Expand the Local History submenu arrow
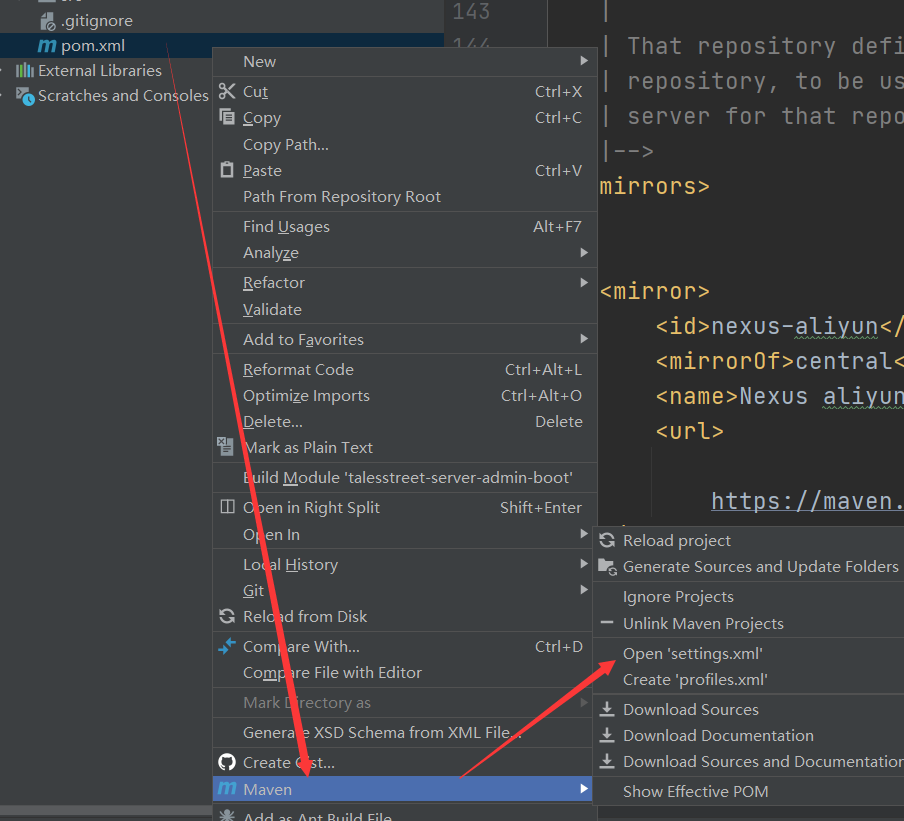The height and width of the screenshot is (821, 904). click(584, 563)
